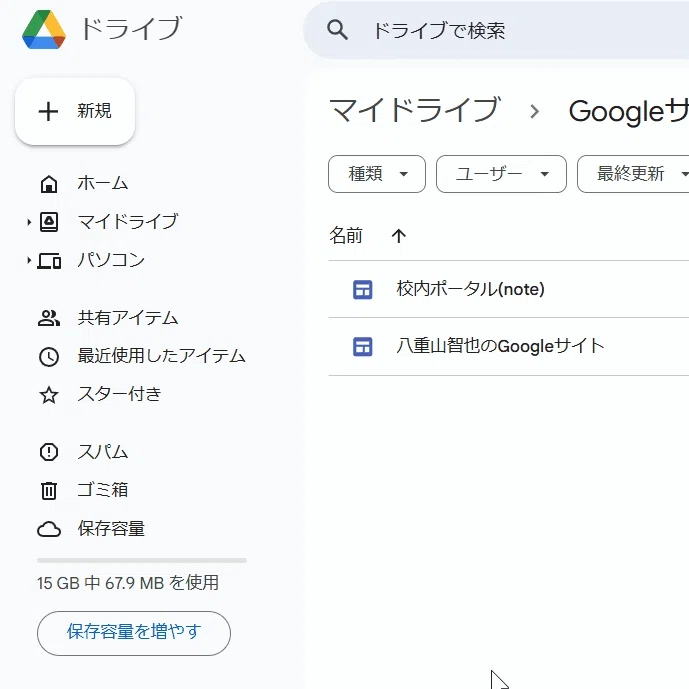Image resolution: width=689 pixels, height=689 pixels.
Task: Expand the パソコン tree arrow
Action: 29,261
